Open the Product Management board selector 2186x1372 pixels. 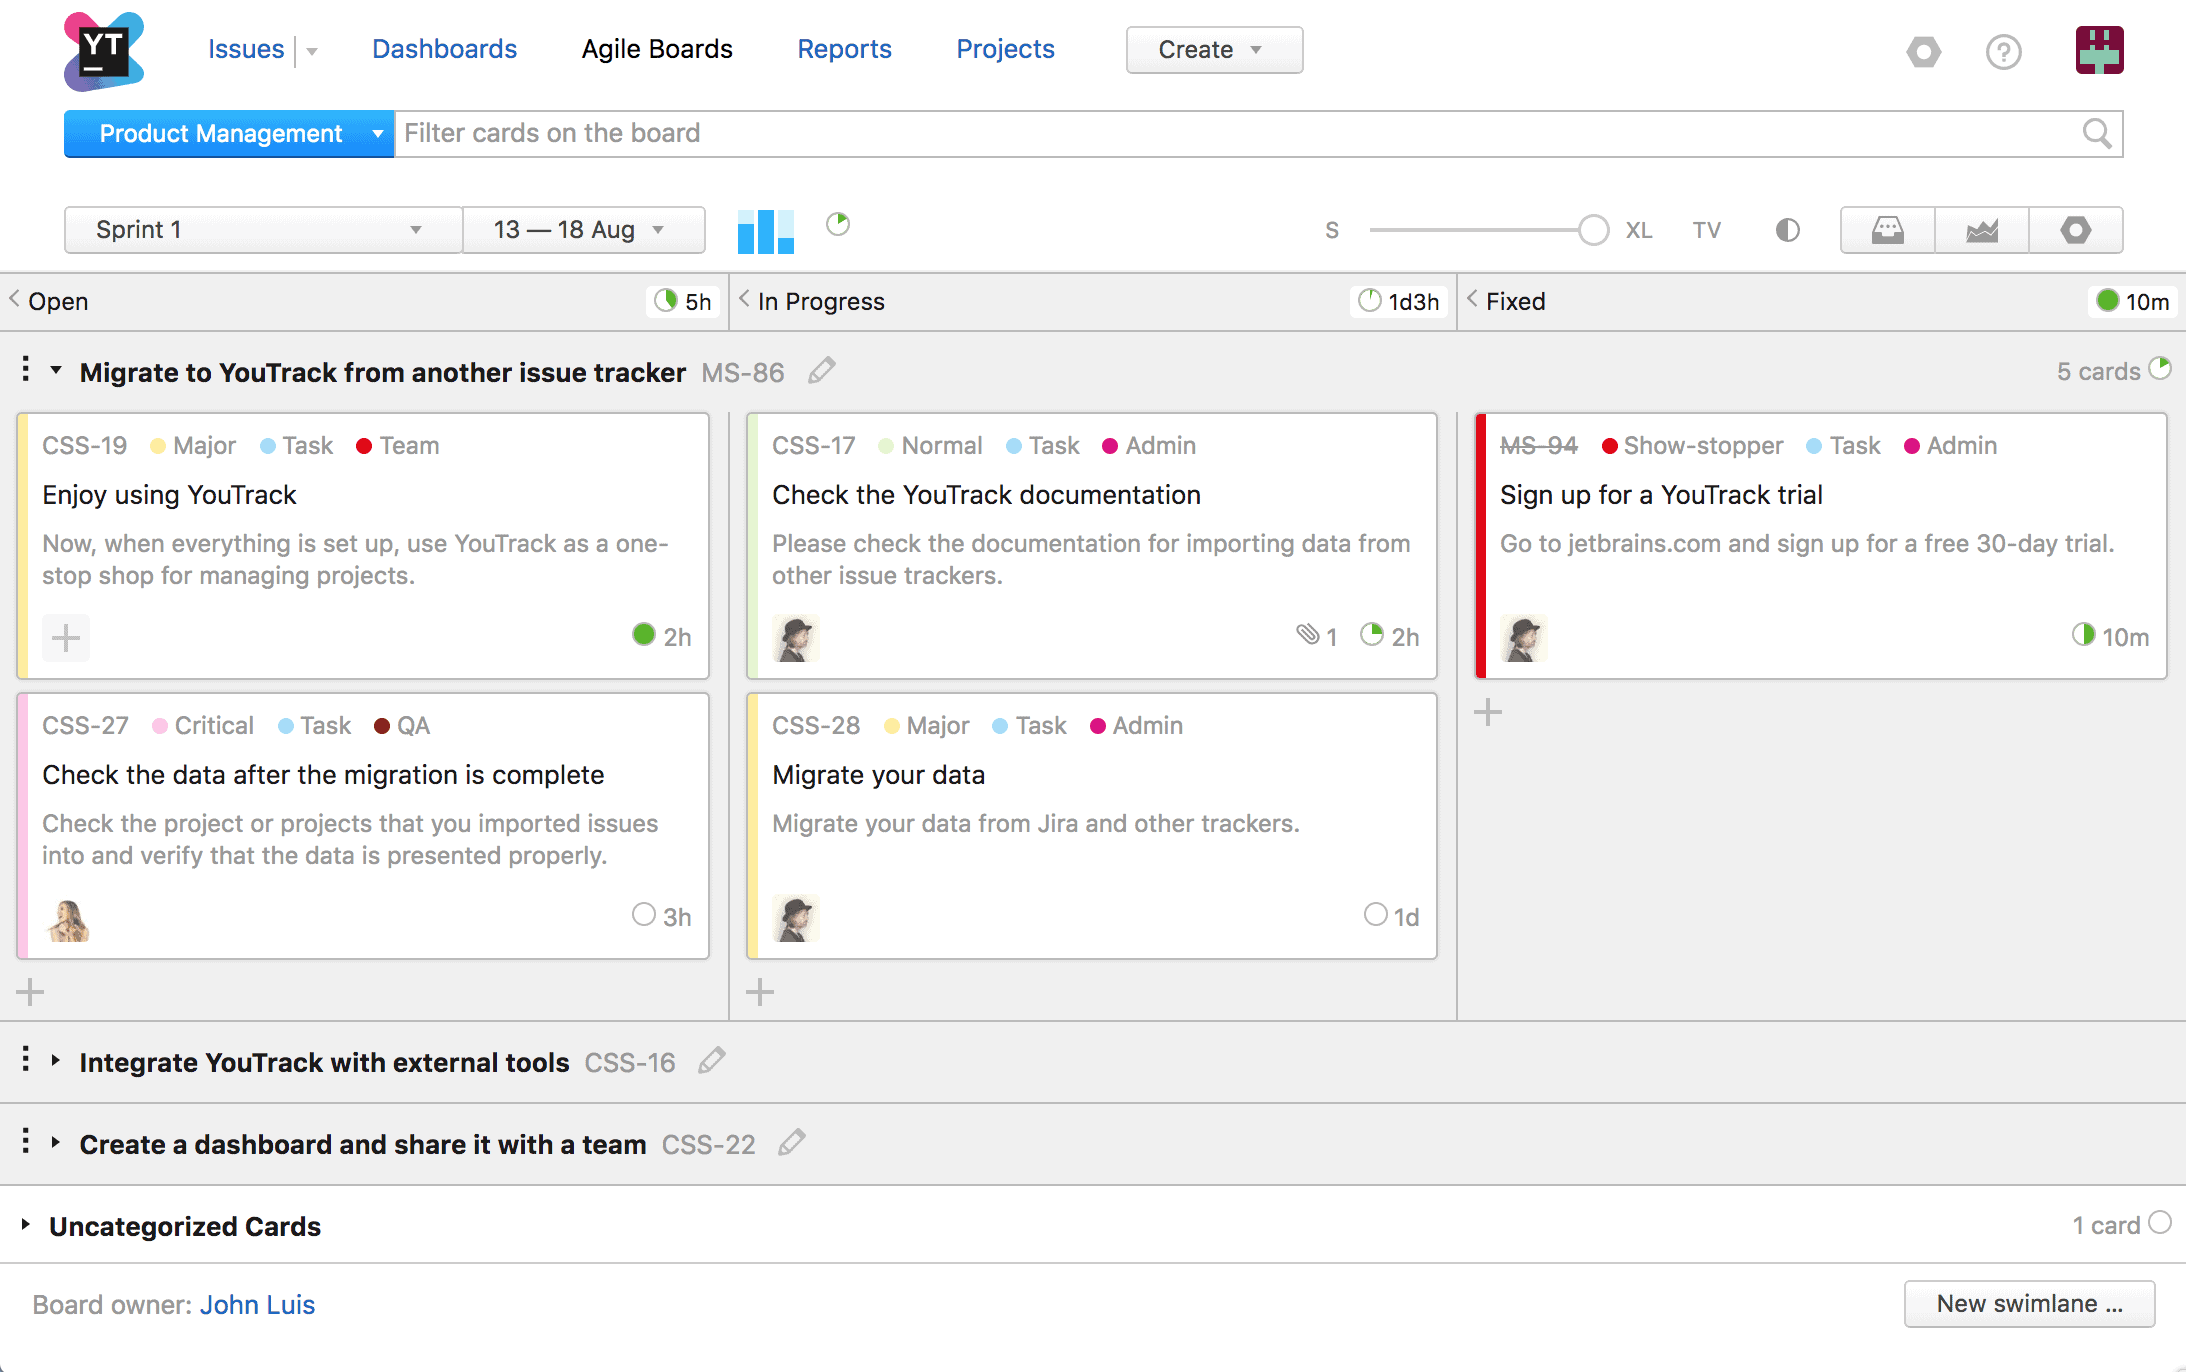[228, 133]
